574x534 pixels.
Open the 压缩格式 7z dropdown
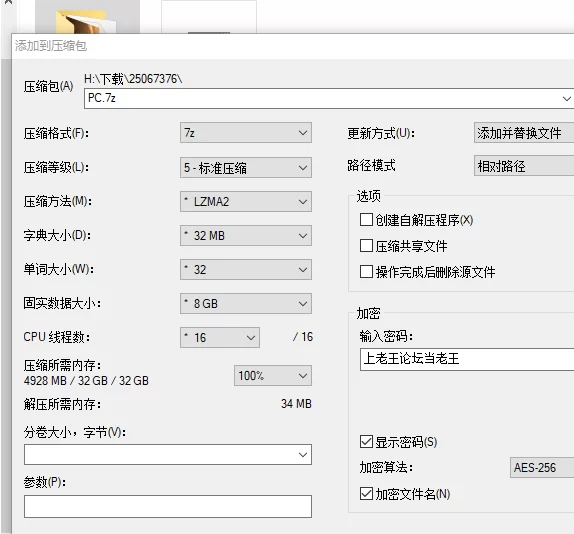coord(246,132)
